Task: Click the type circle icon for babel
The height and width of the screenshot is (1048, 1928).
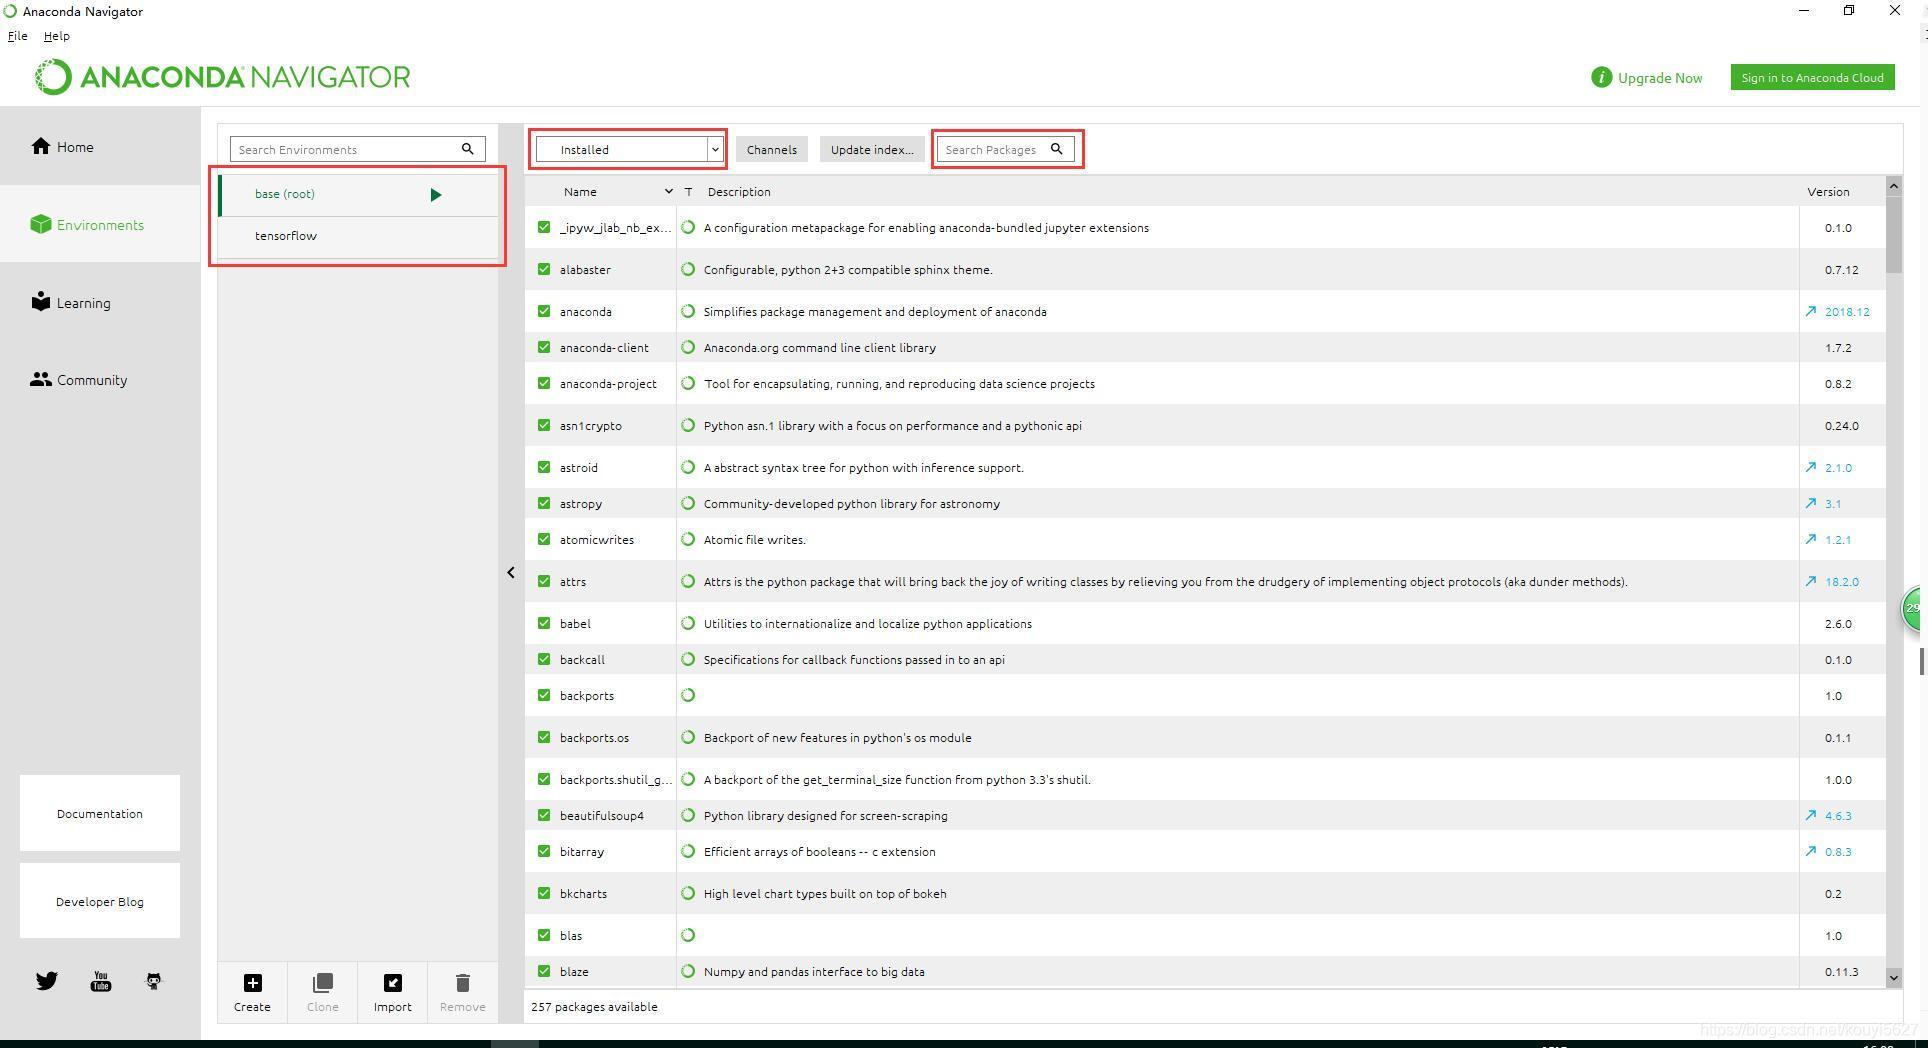Action: 688,624
